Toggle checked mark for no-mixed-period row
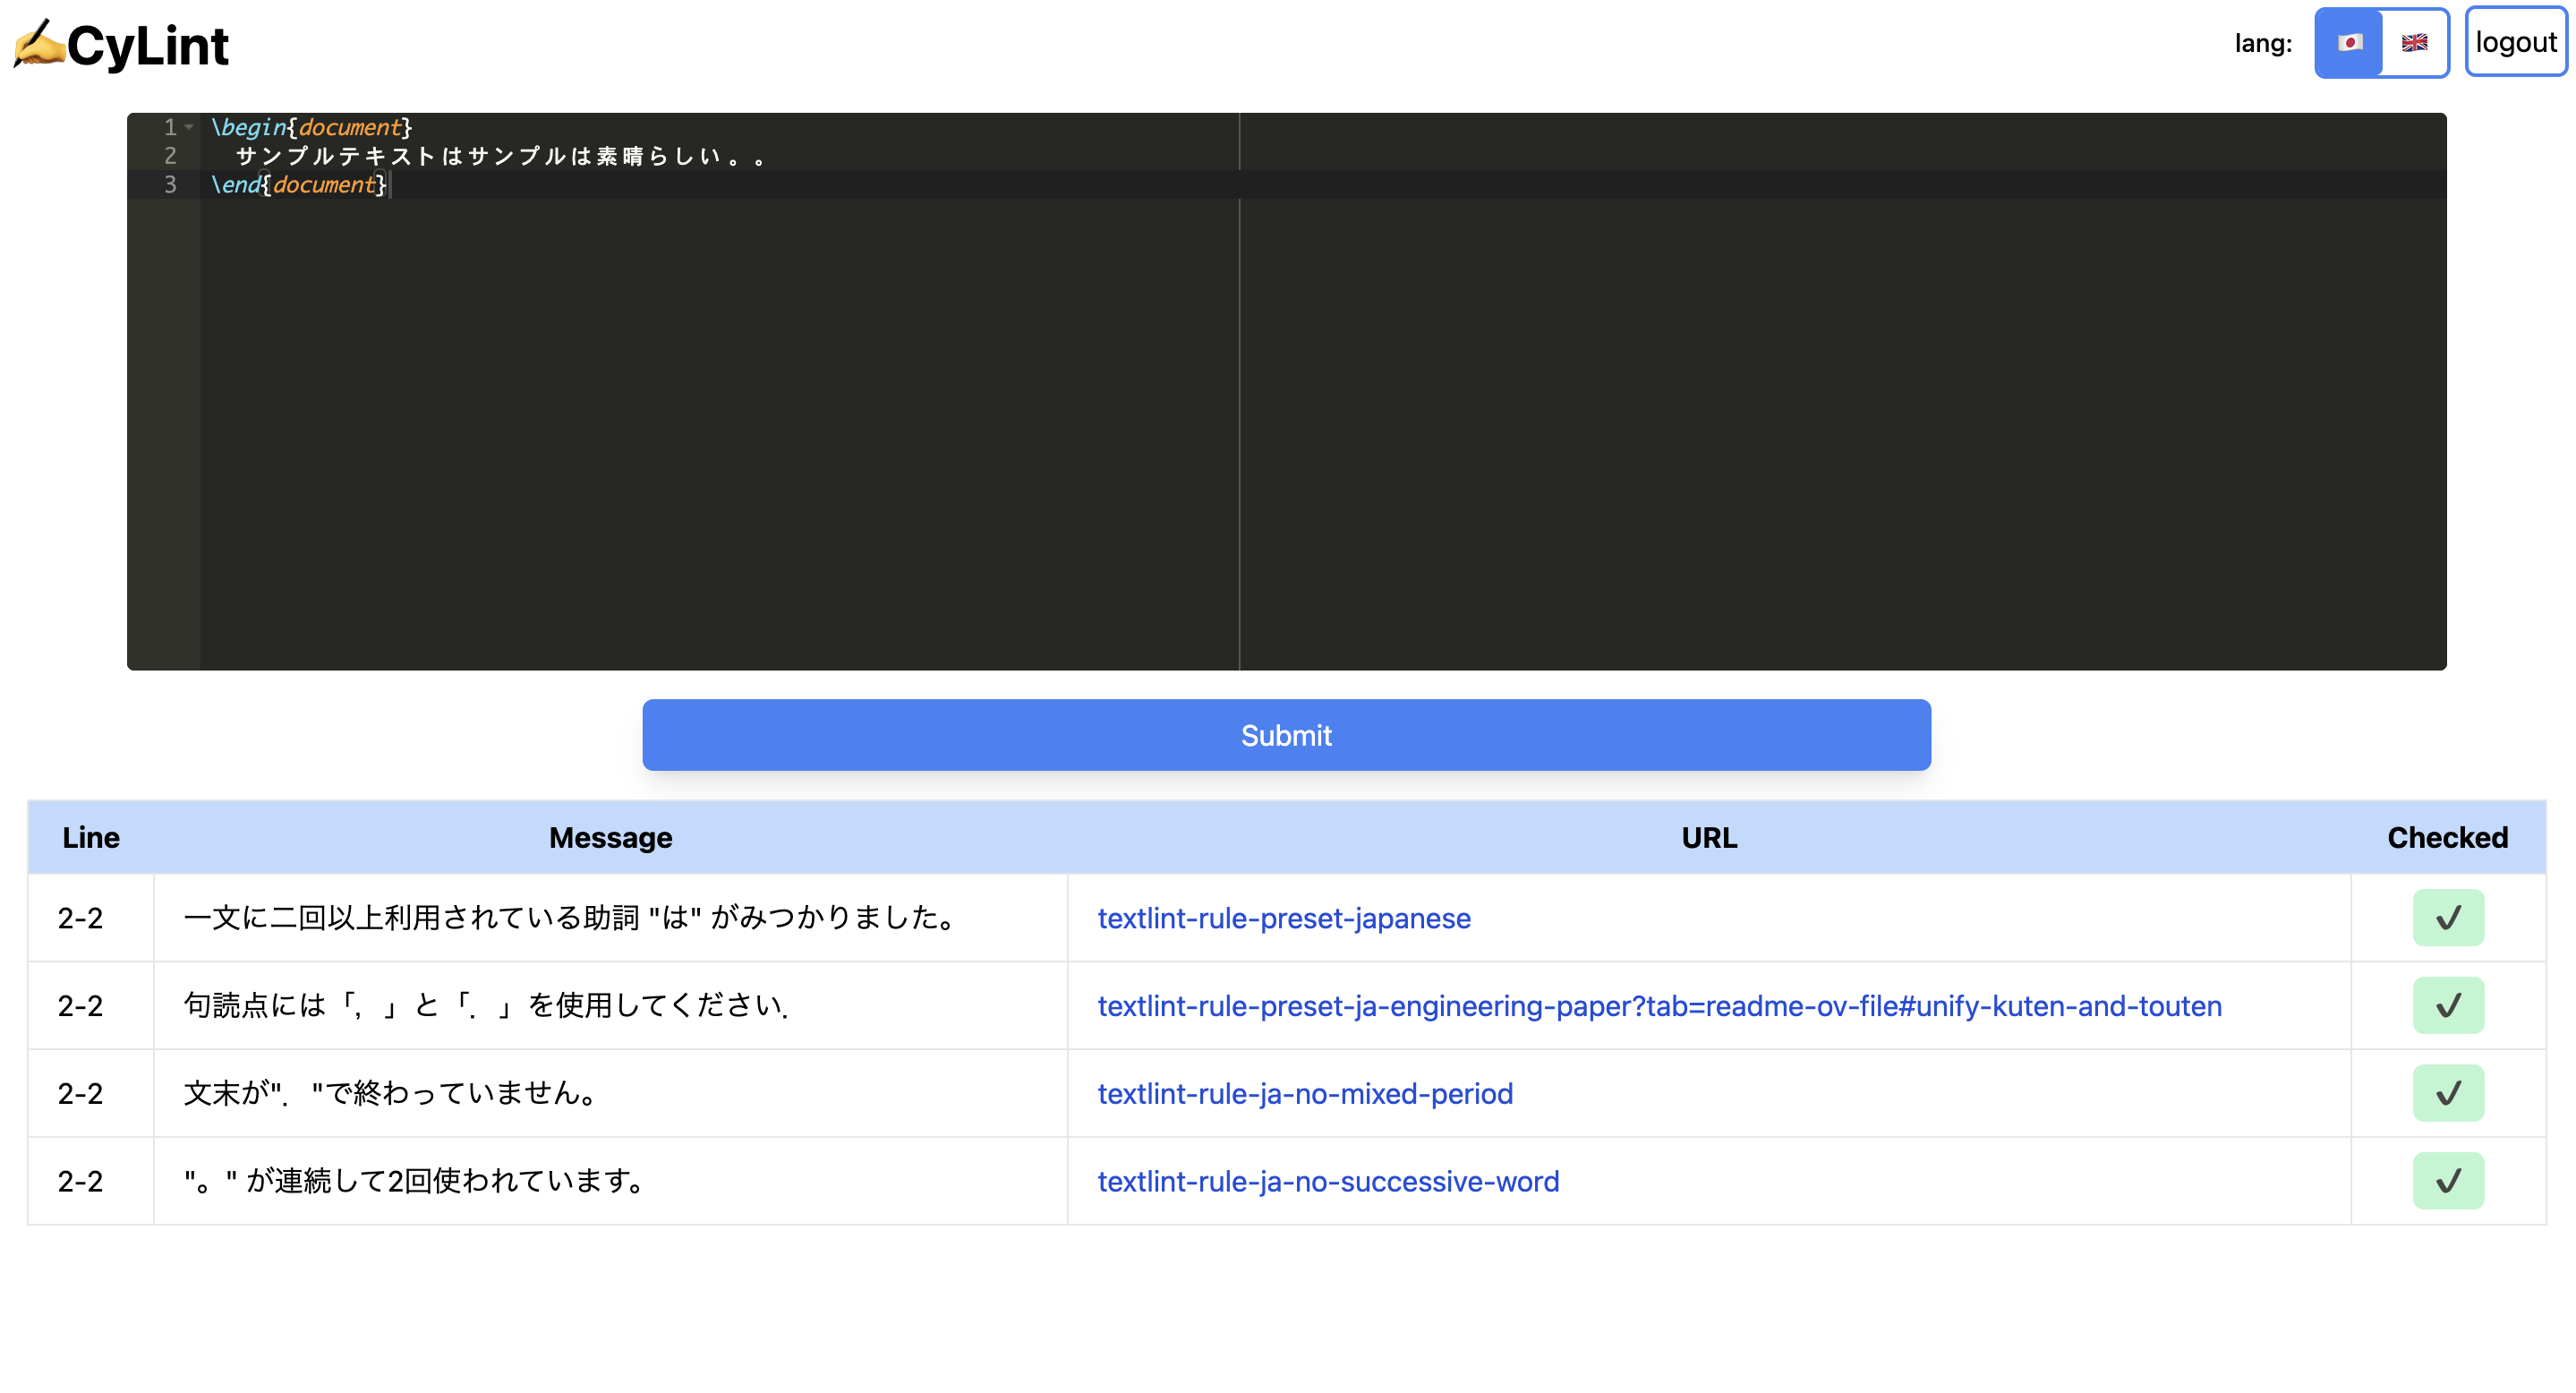The image size is (2576, 1393). [2447, 1093]
